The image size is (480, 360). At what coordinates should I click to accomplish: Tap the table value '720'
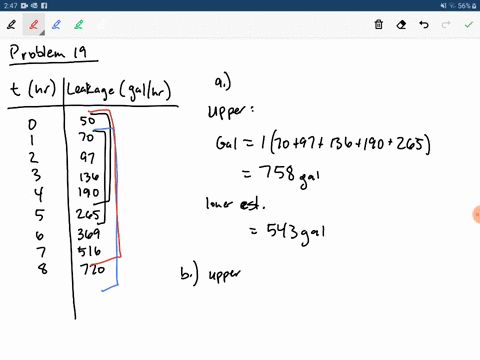point(92,269)
